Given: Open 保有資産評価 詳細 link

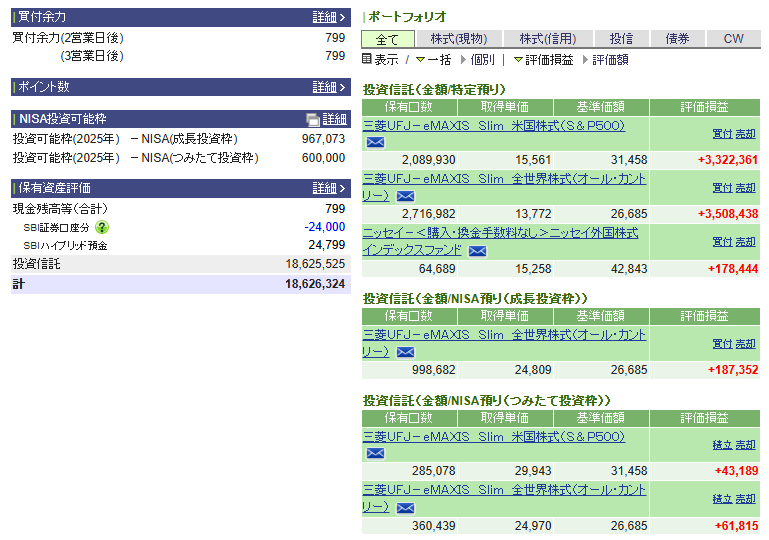Looking at the screenshot, I should click(329, 188).
